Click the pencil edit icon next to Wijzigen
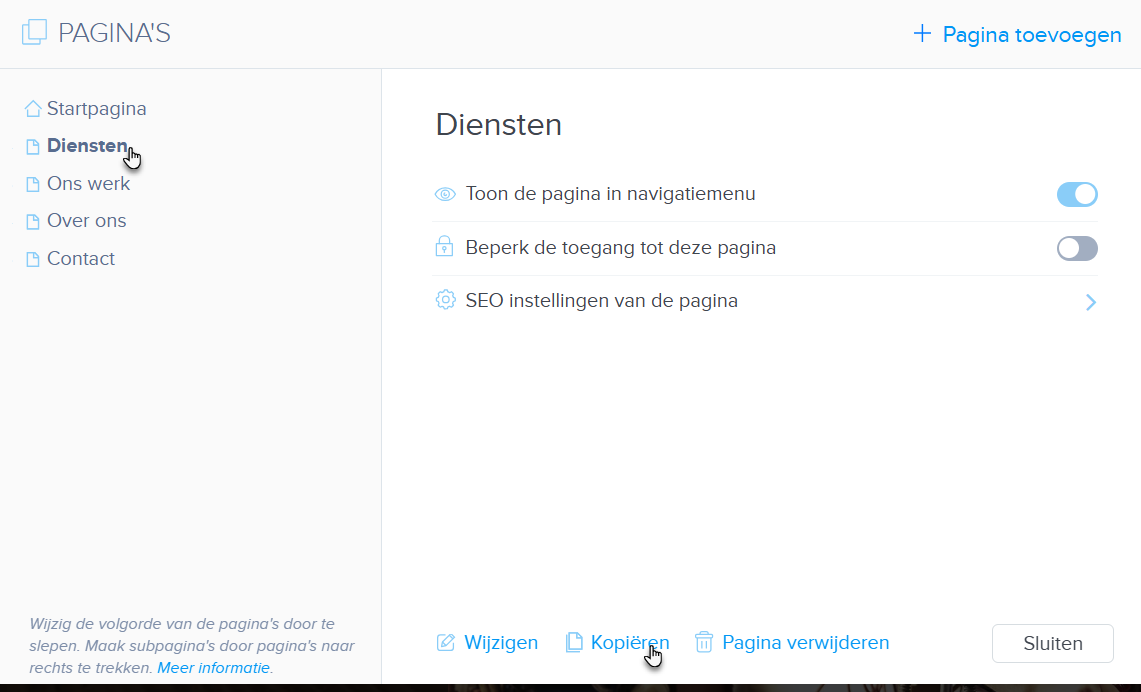 [x=445, y=643]
